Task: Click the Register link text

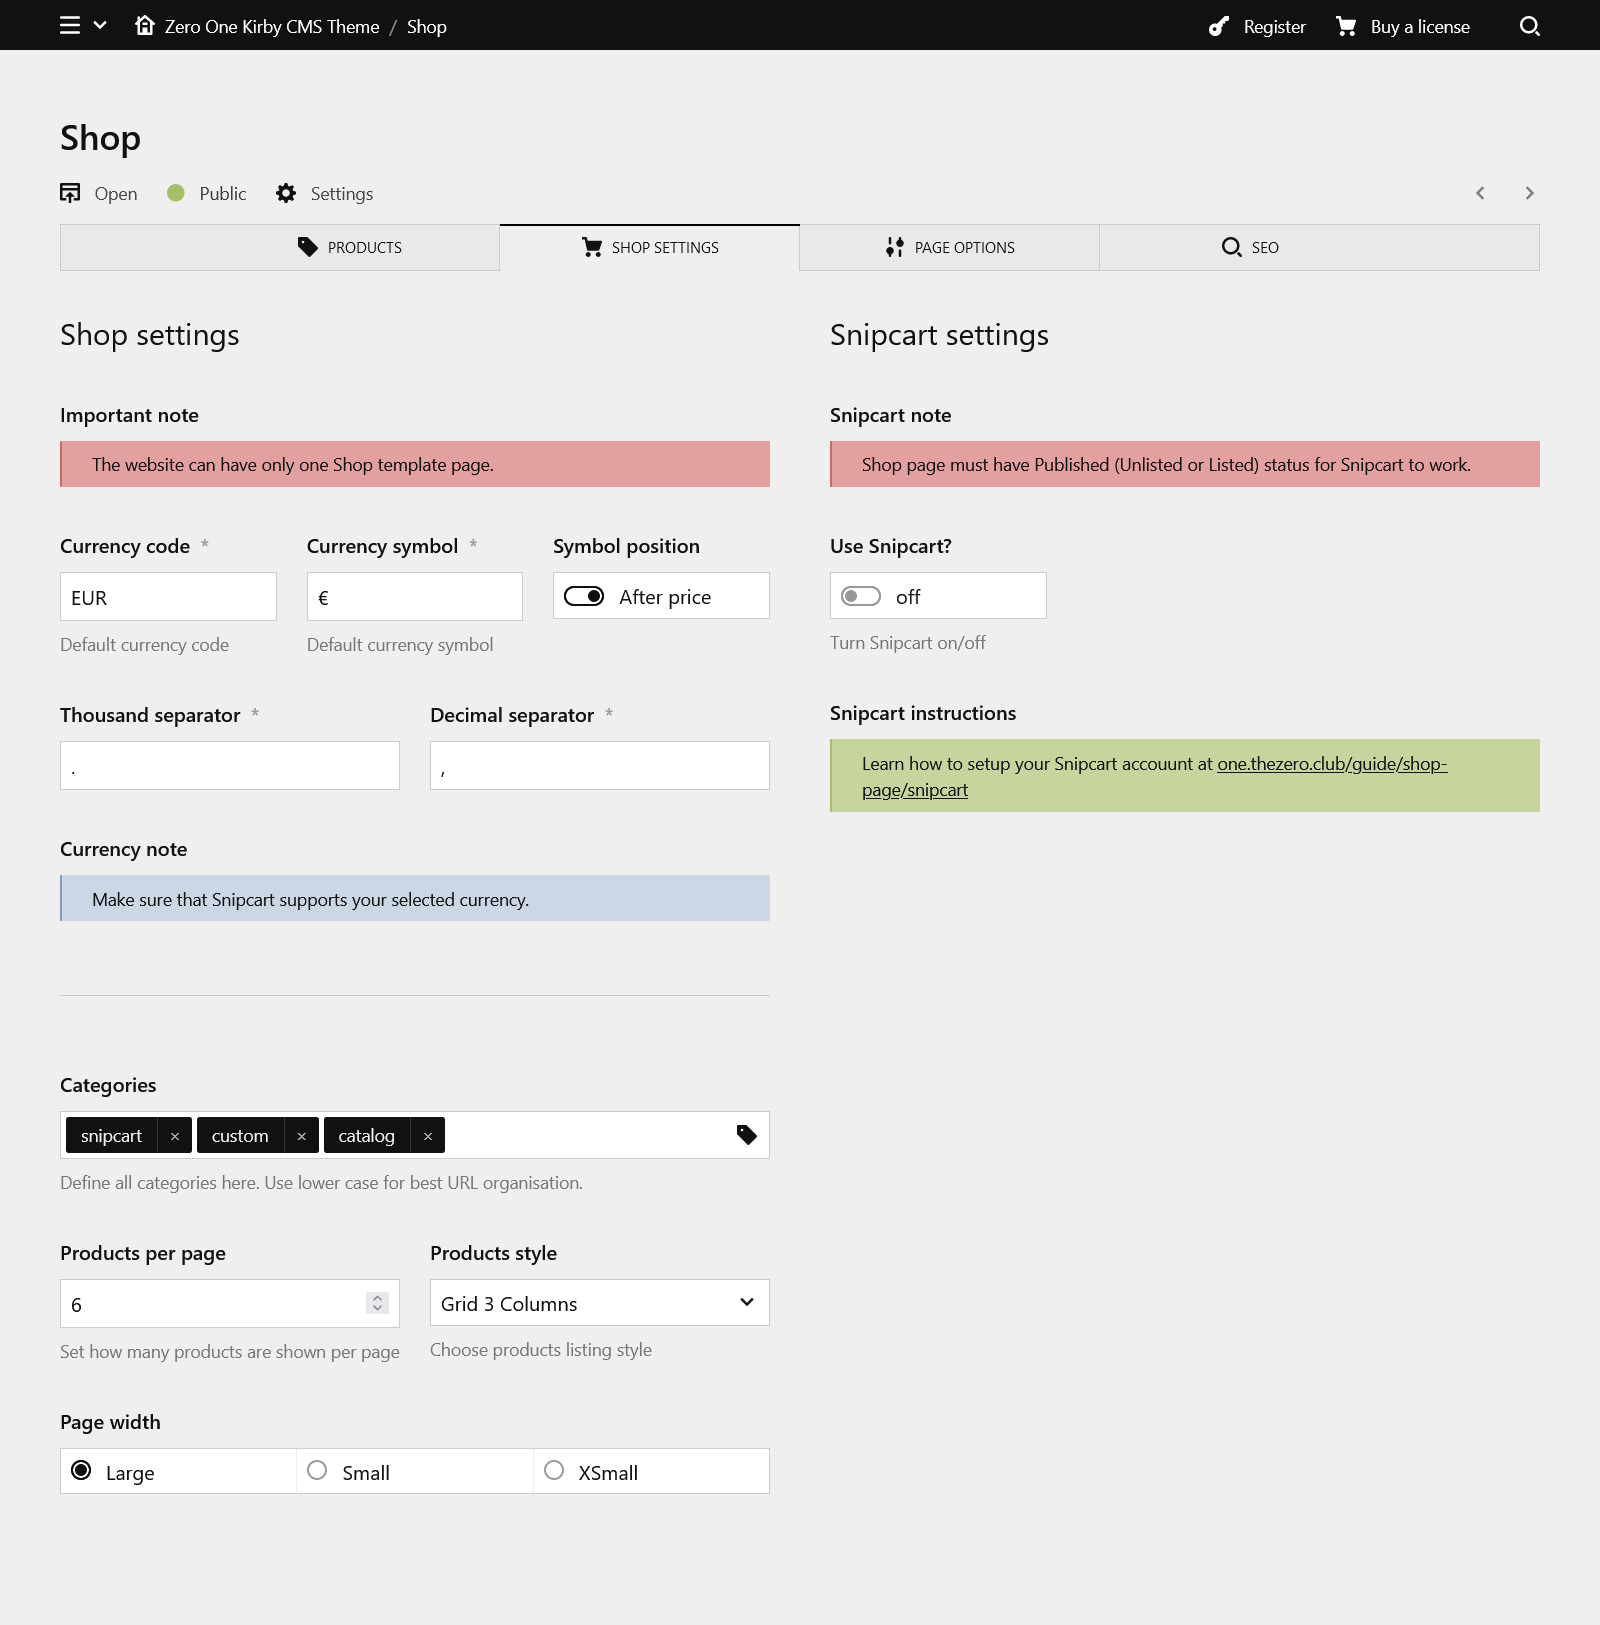Action: (x=1274, y=27)
